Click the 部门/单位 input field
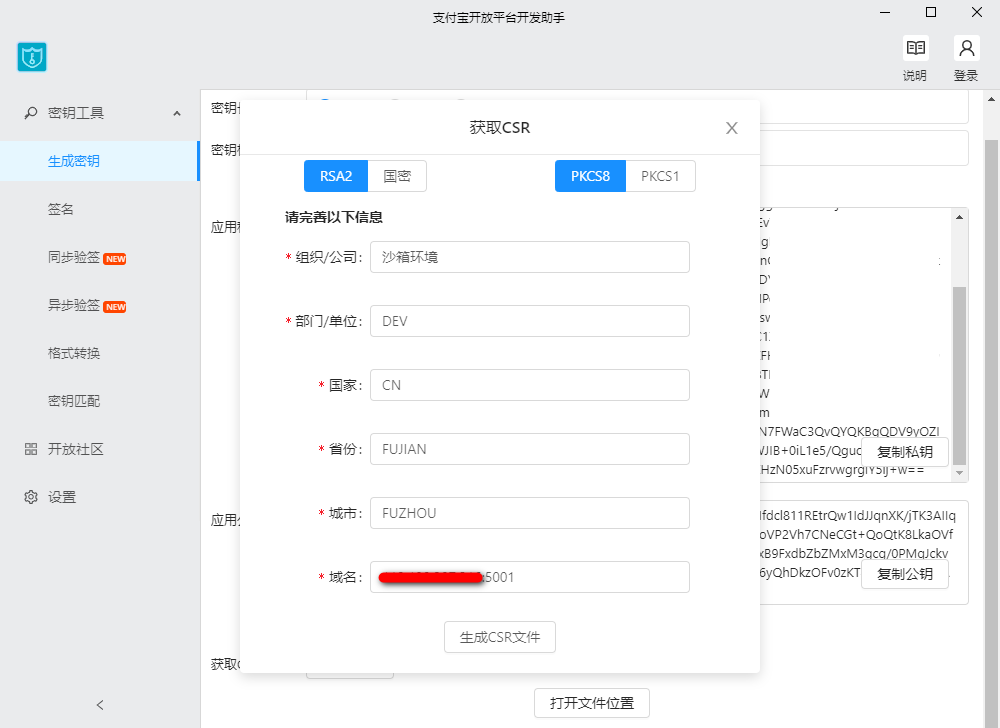1000x728 pixels. [x=530, y=321]
